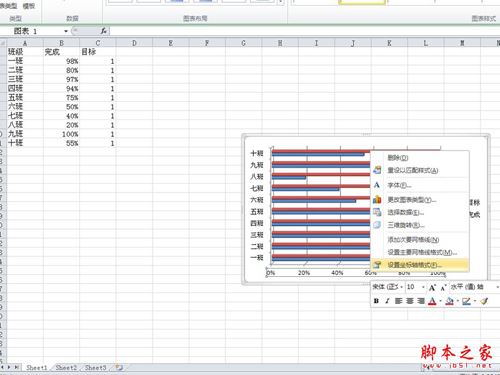Click the grow font size icon
This screenshot has width=500, height=375.
[x=432, y=287]
